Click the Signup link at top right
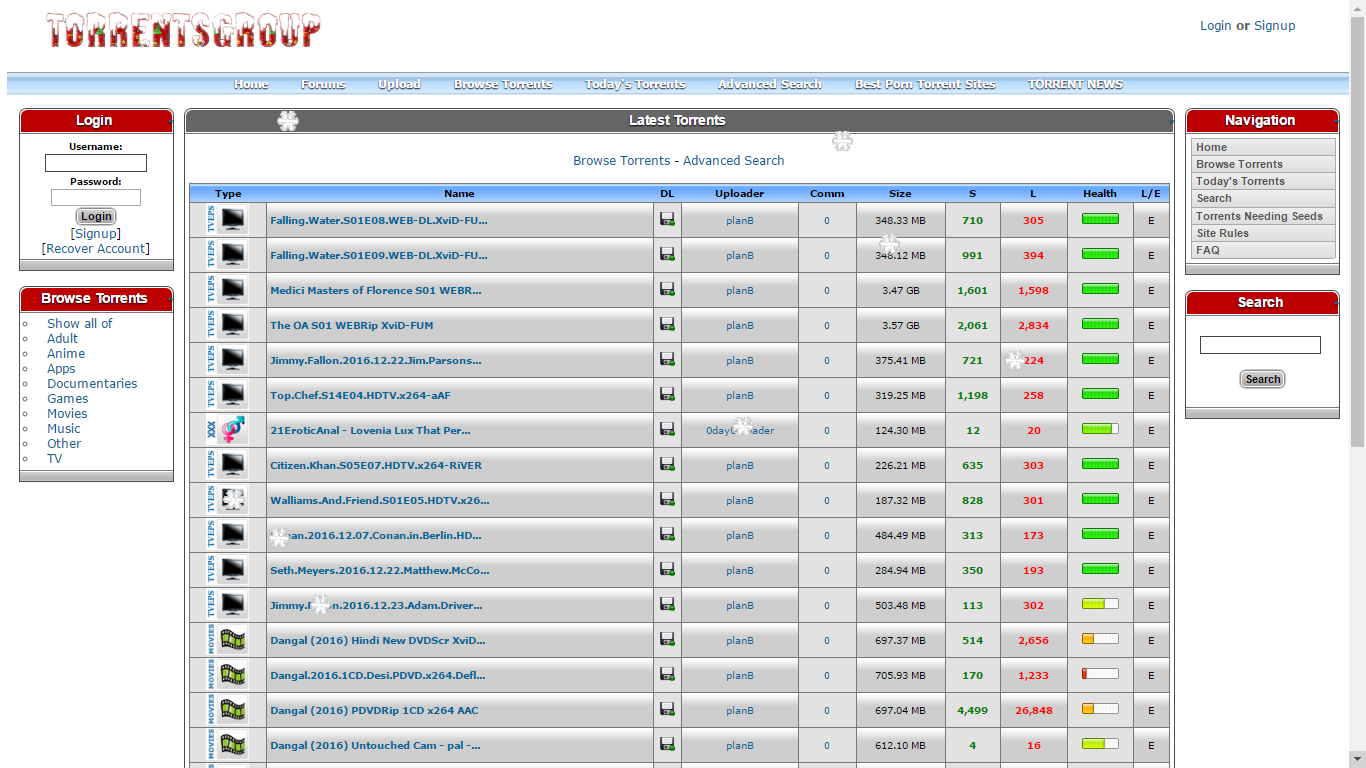The image size is (1366, 768). pyautogui.click(x=1274, y=26)
